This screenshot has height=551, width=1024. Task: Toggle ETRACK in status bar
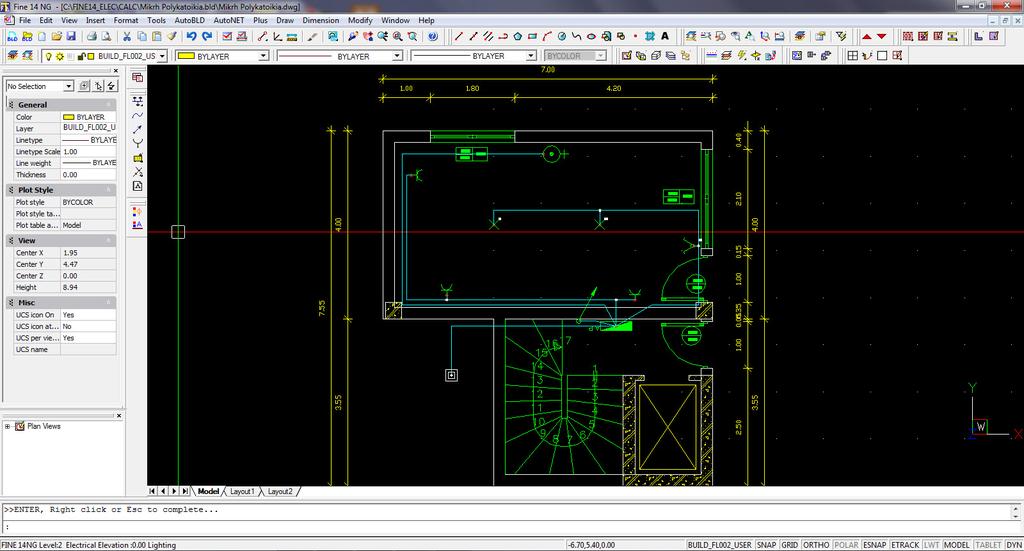[x=904, y=544]
